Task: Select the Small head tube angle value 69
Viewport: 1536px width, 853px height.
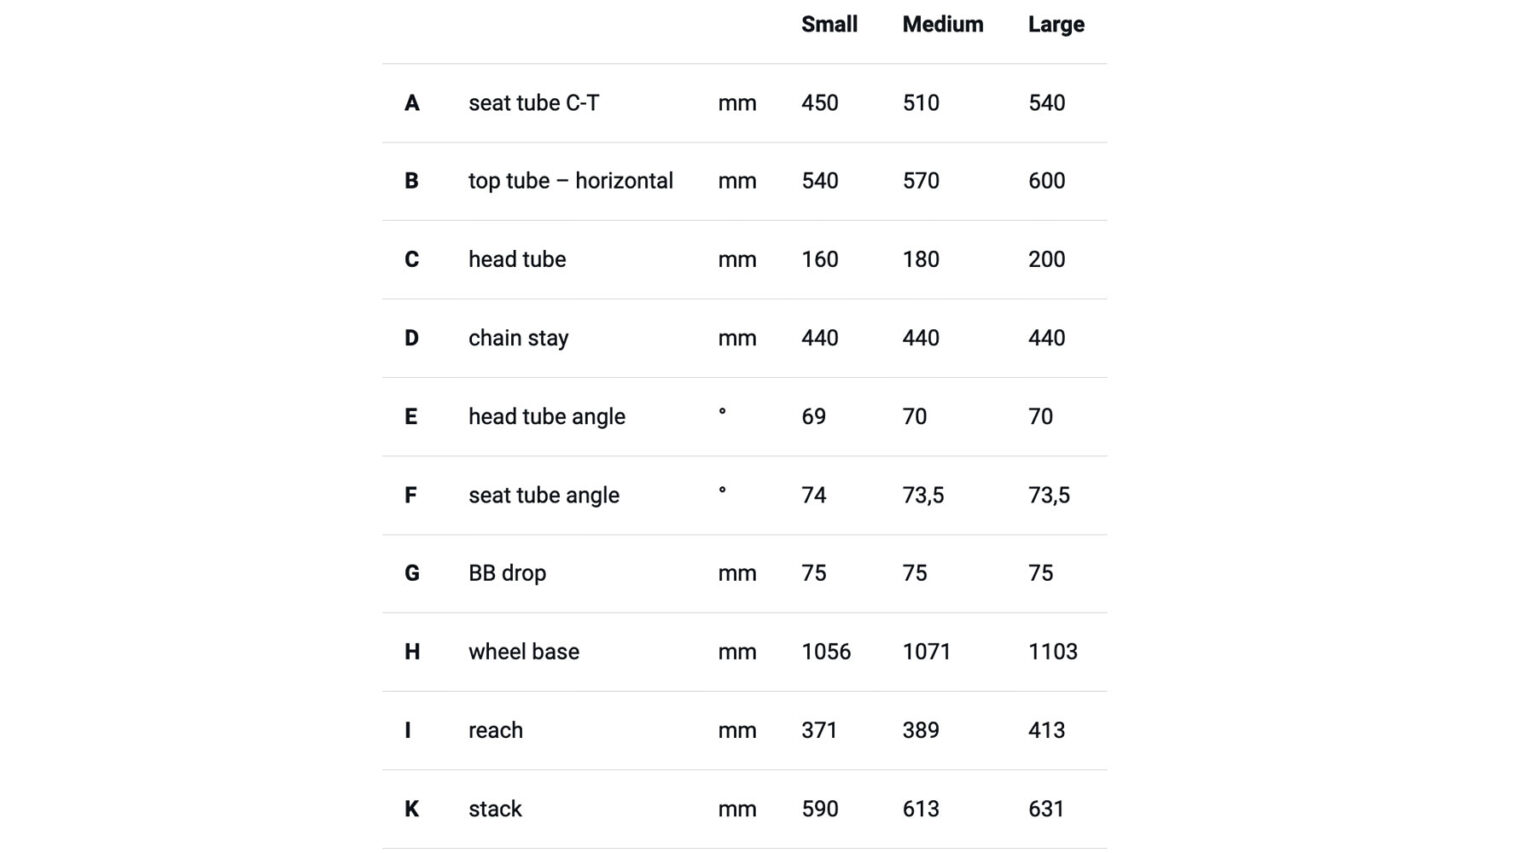Action: pyautogui.click(x=813, y=416)
